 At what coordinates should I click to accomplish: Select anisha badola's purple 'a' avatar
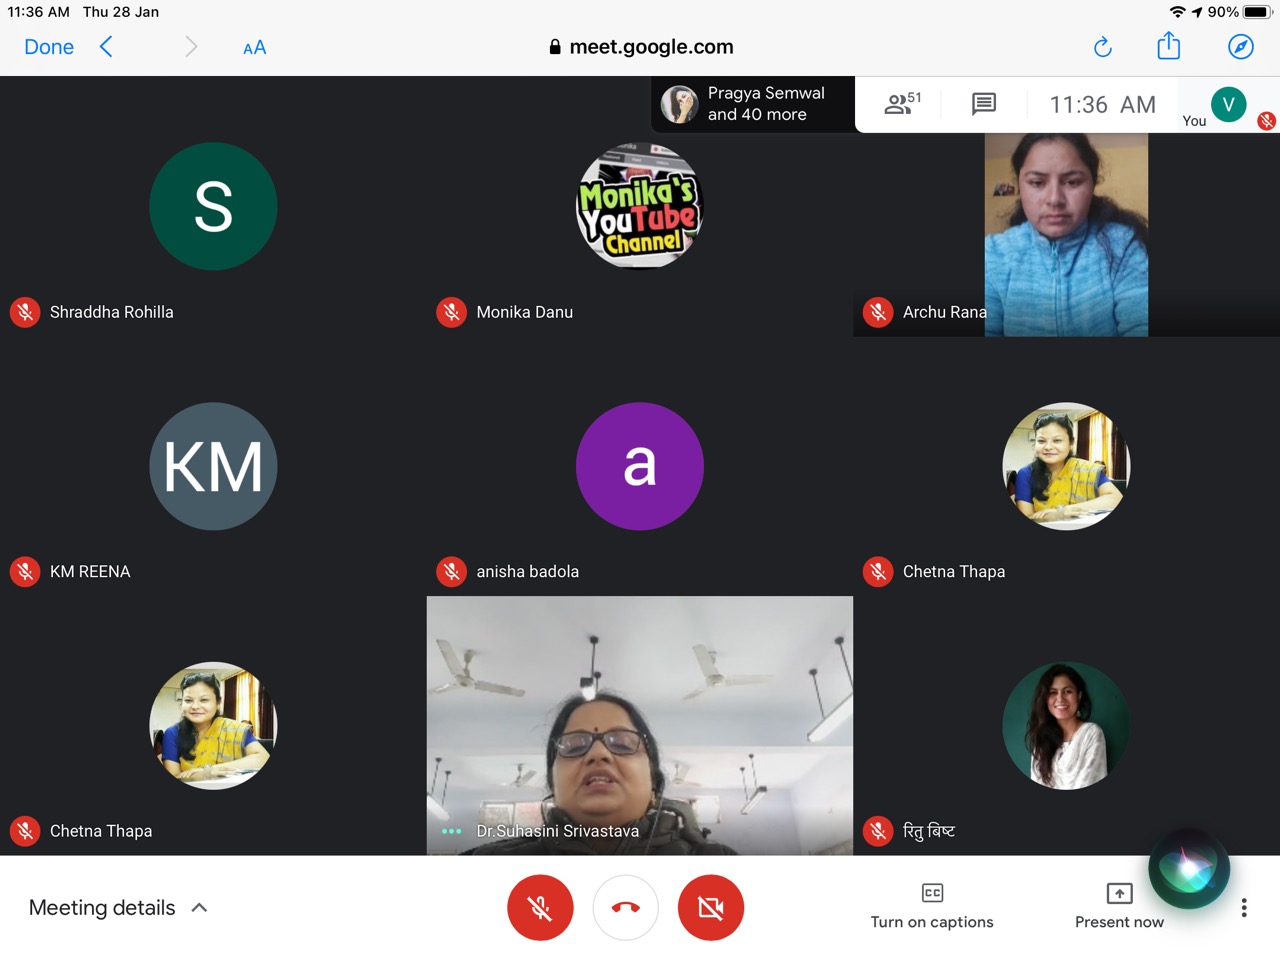[x=640, y=466]
